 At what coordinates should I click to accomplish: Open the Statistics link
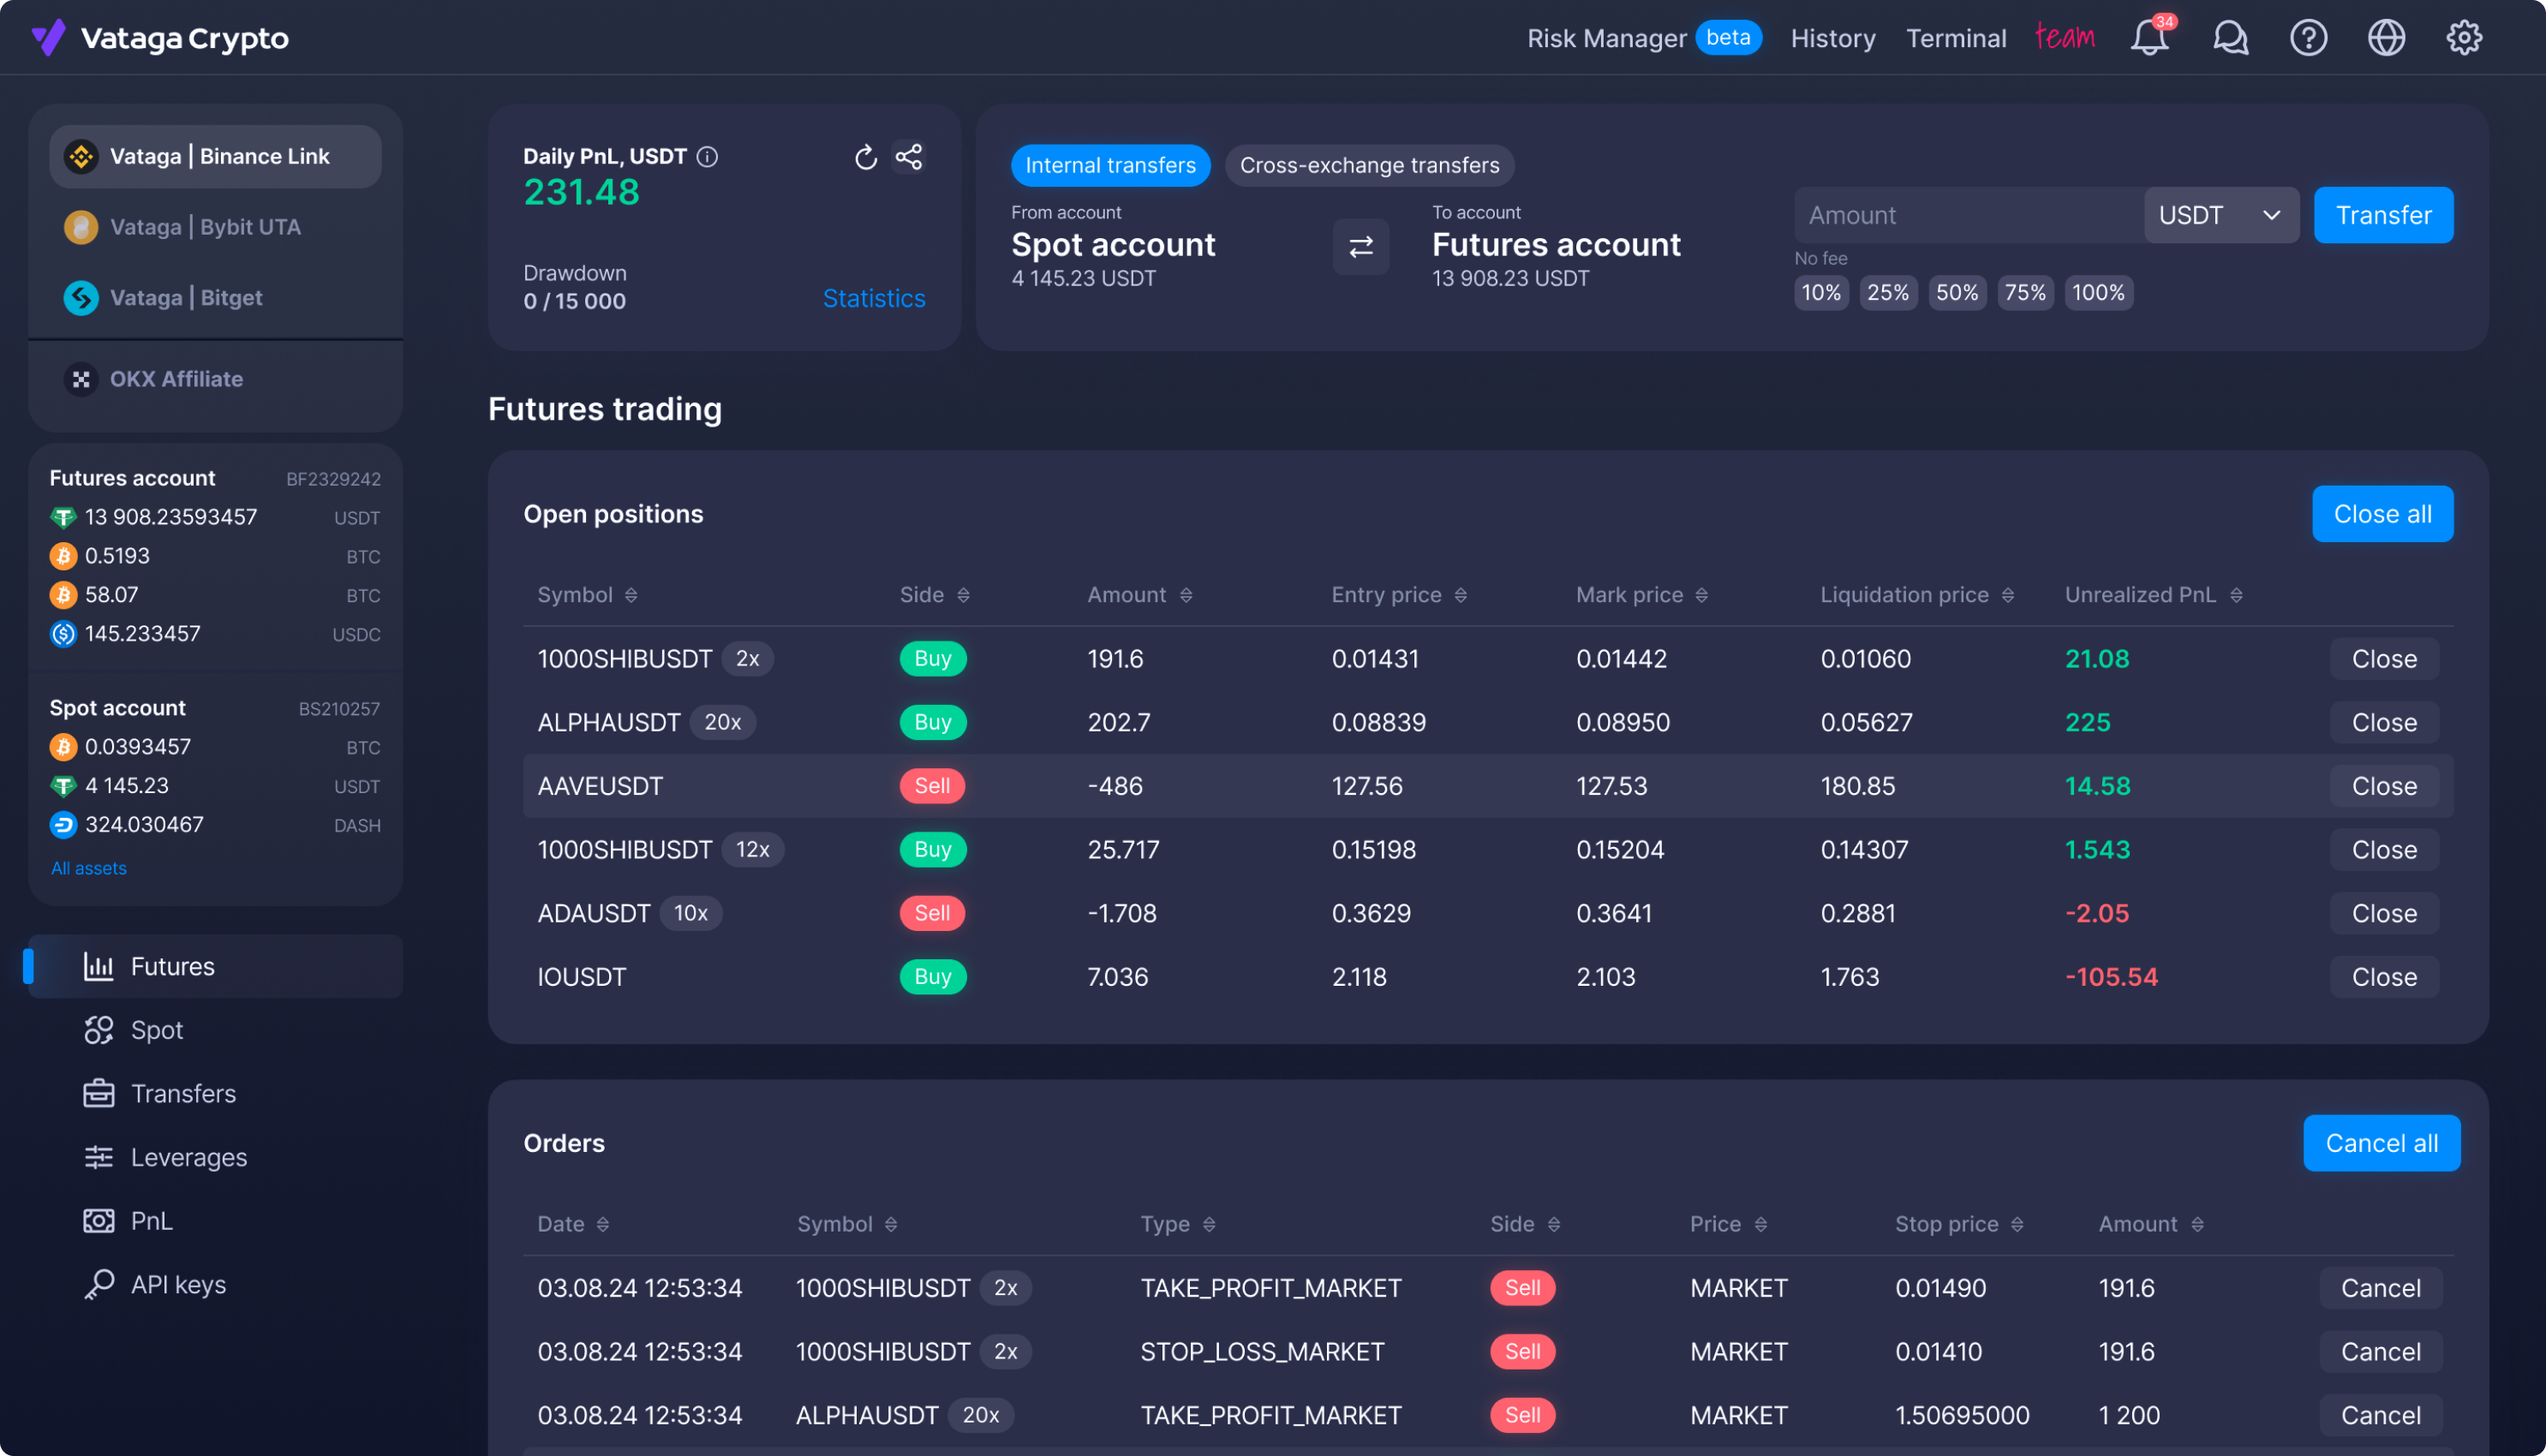coord(873,298)
